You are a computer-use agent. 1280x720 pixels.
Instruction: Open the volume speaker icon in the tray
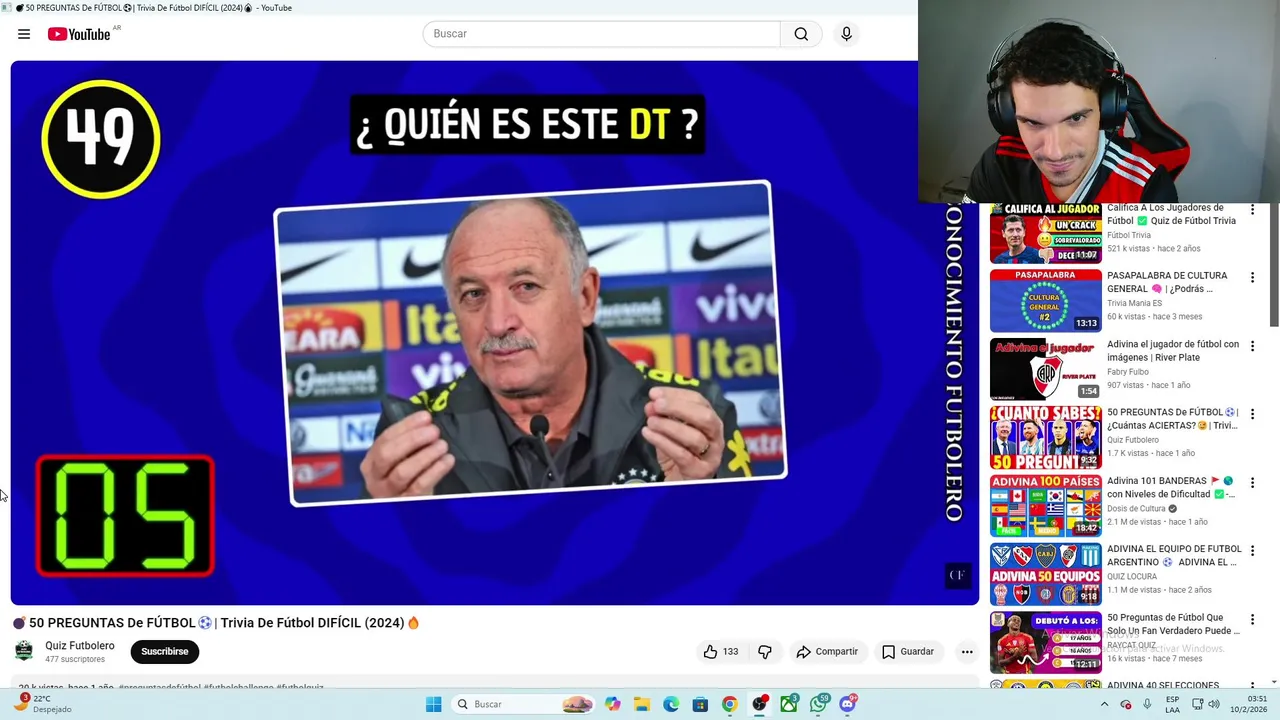pos(1214,704)
